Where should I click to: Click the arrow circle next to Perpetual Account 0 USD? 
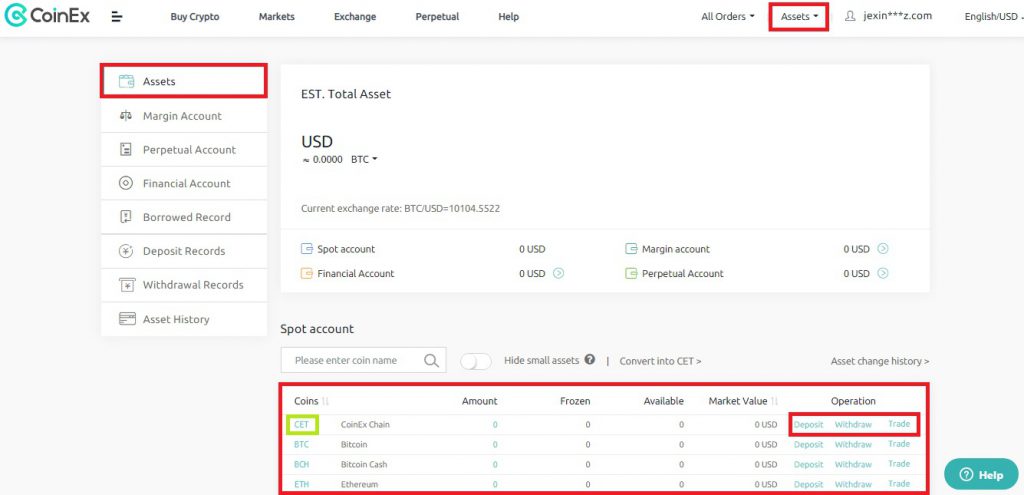[x=883, y=274]
